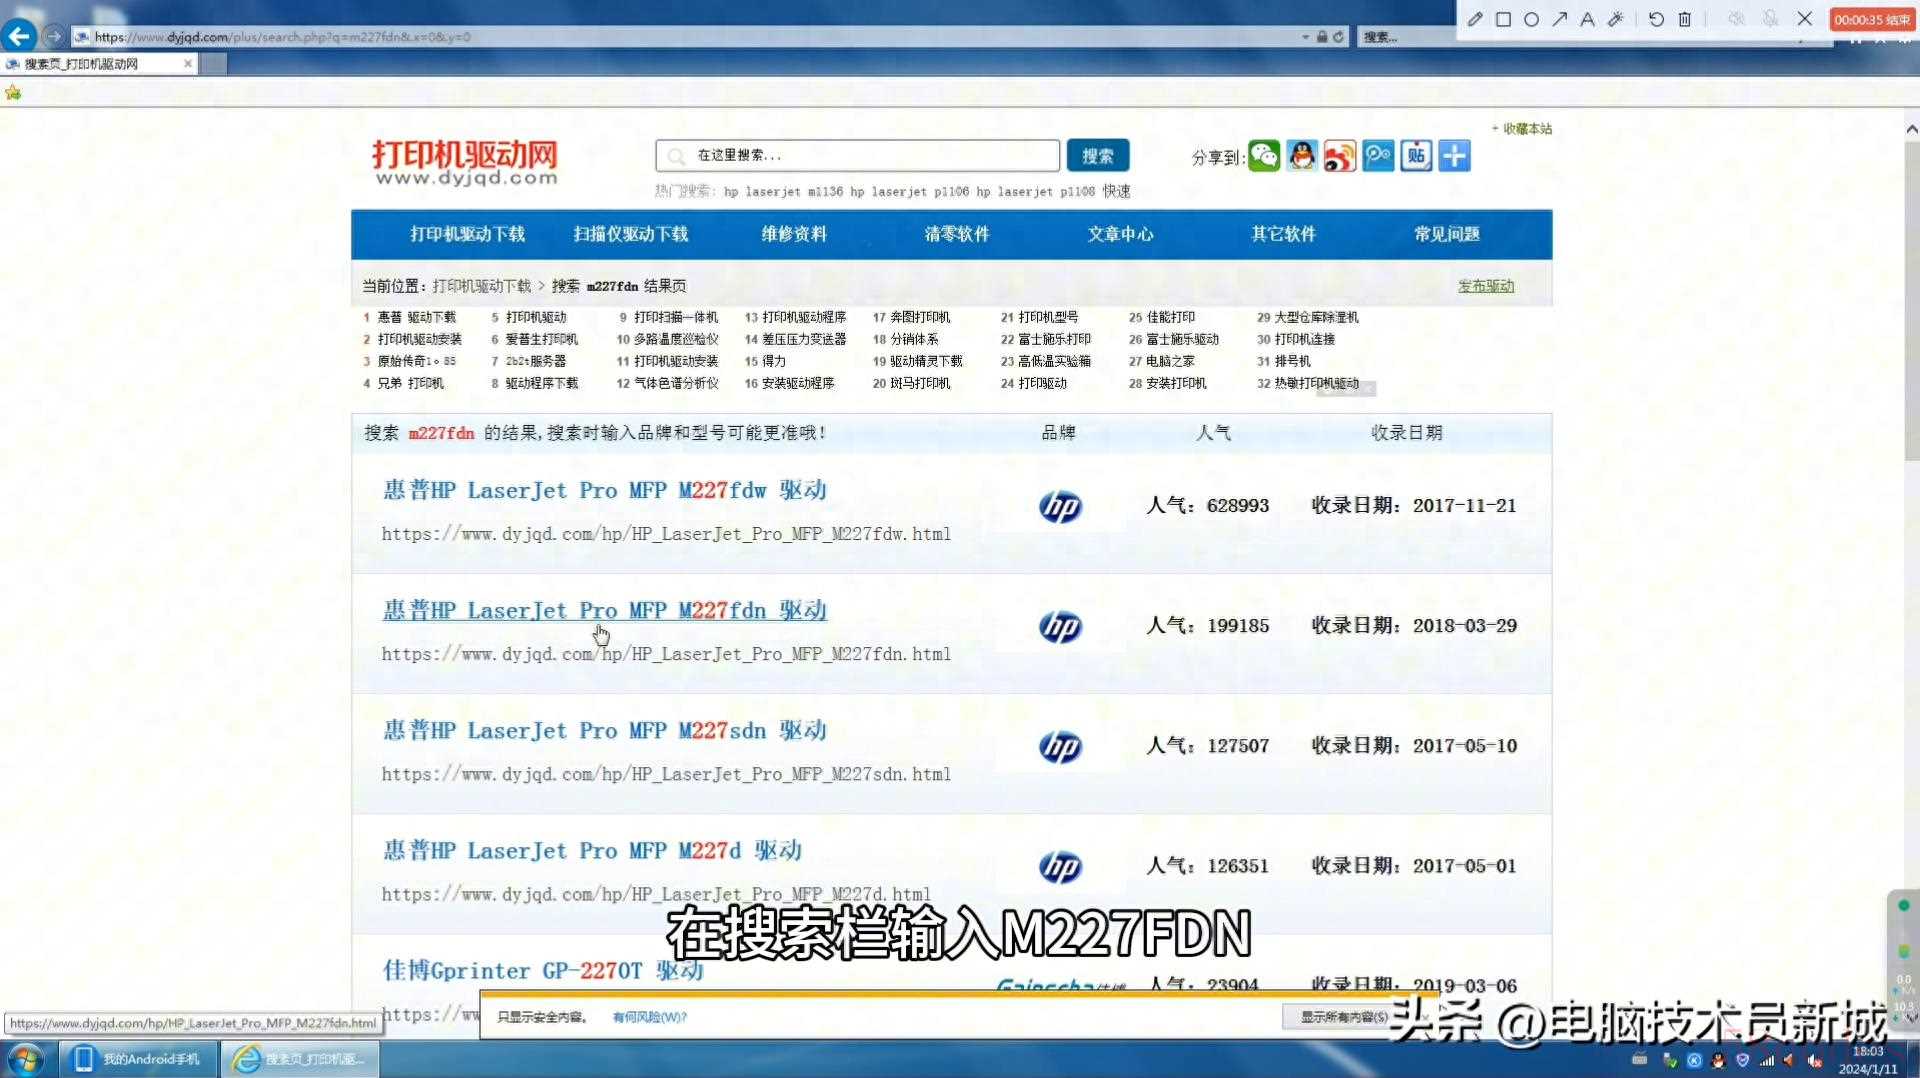
Task: Click hot tag 打印扫描一体机
Action: [x=676, y=317]
